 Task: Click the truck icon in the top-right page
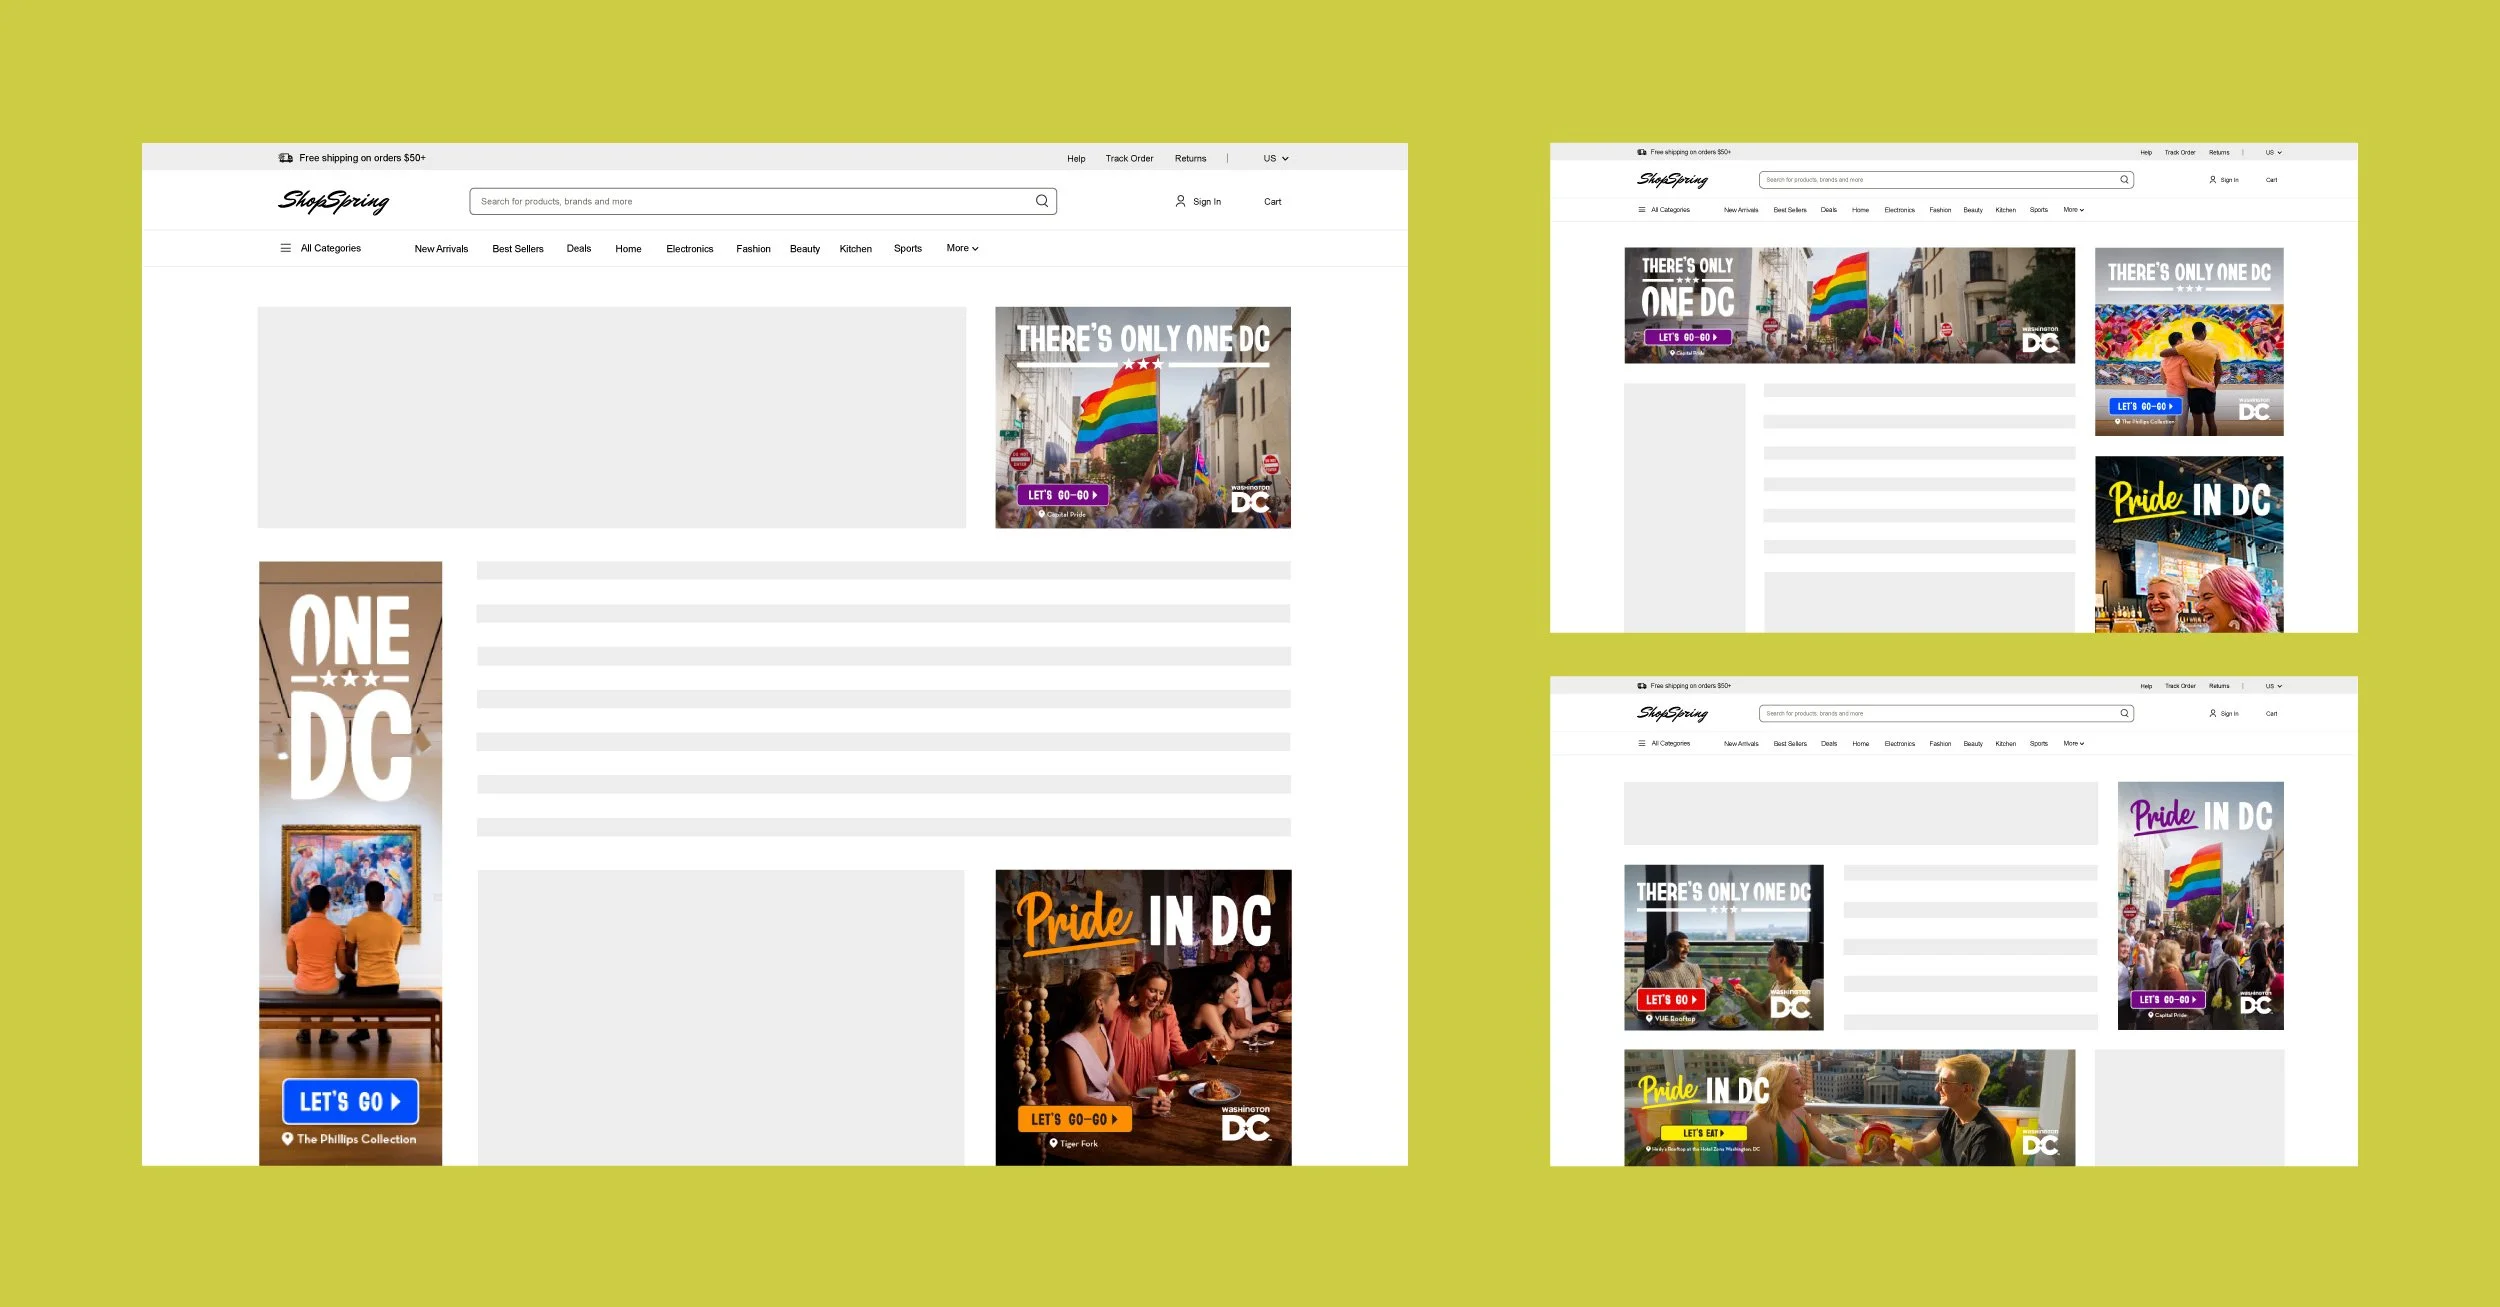1642,152
